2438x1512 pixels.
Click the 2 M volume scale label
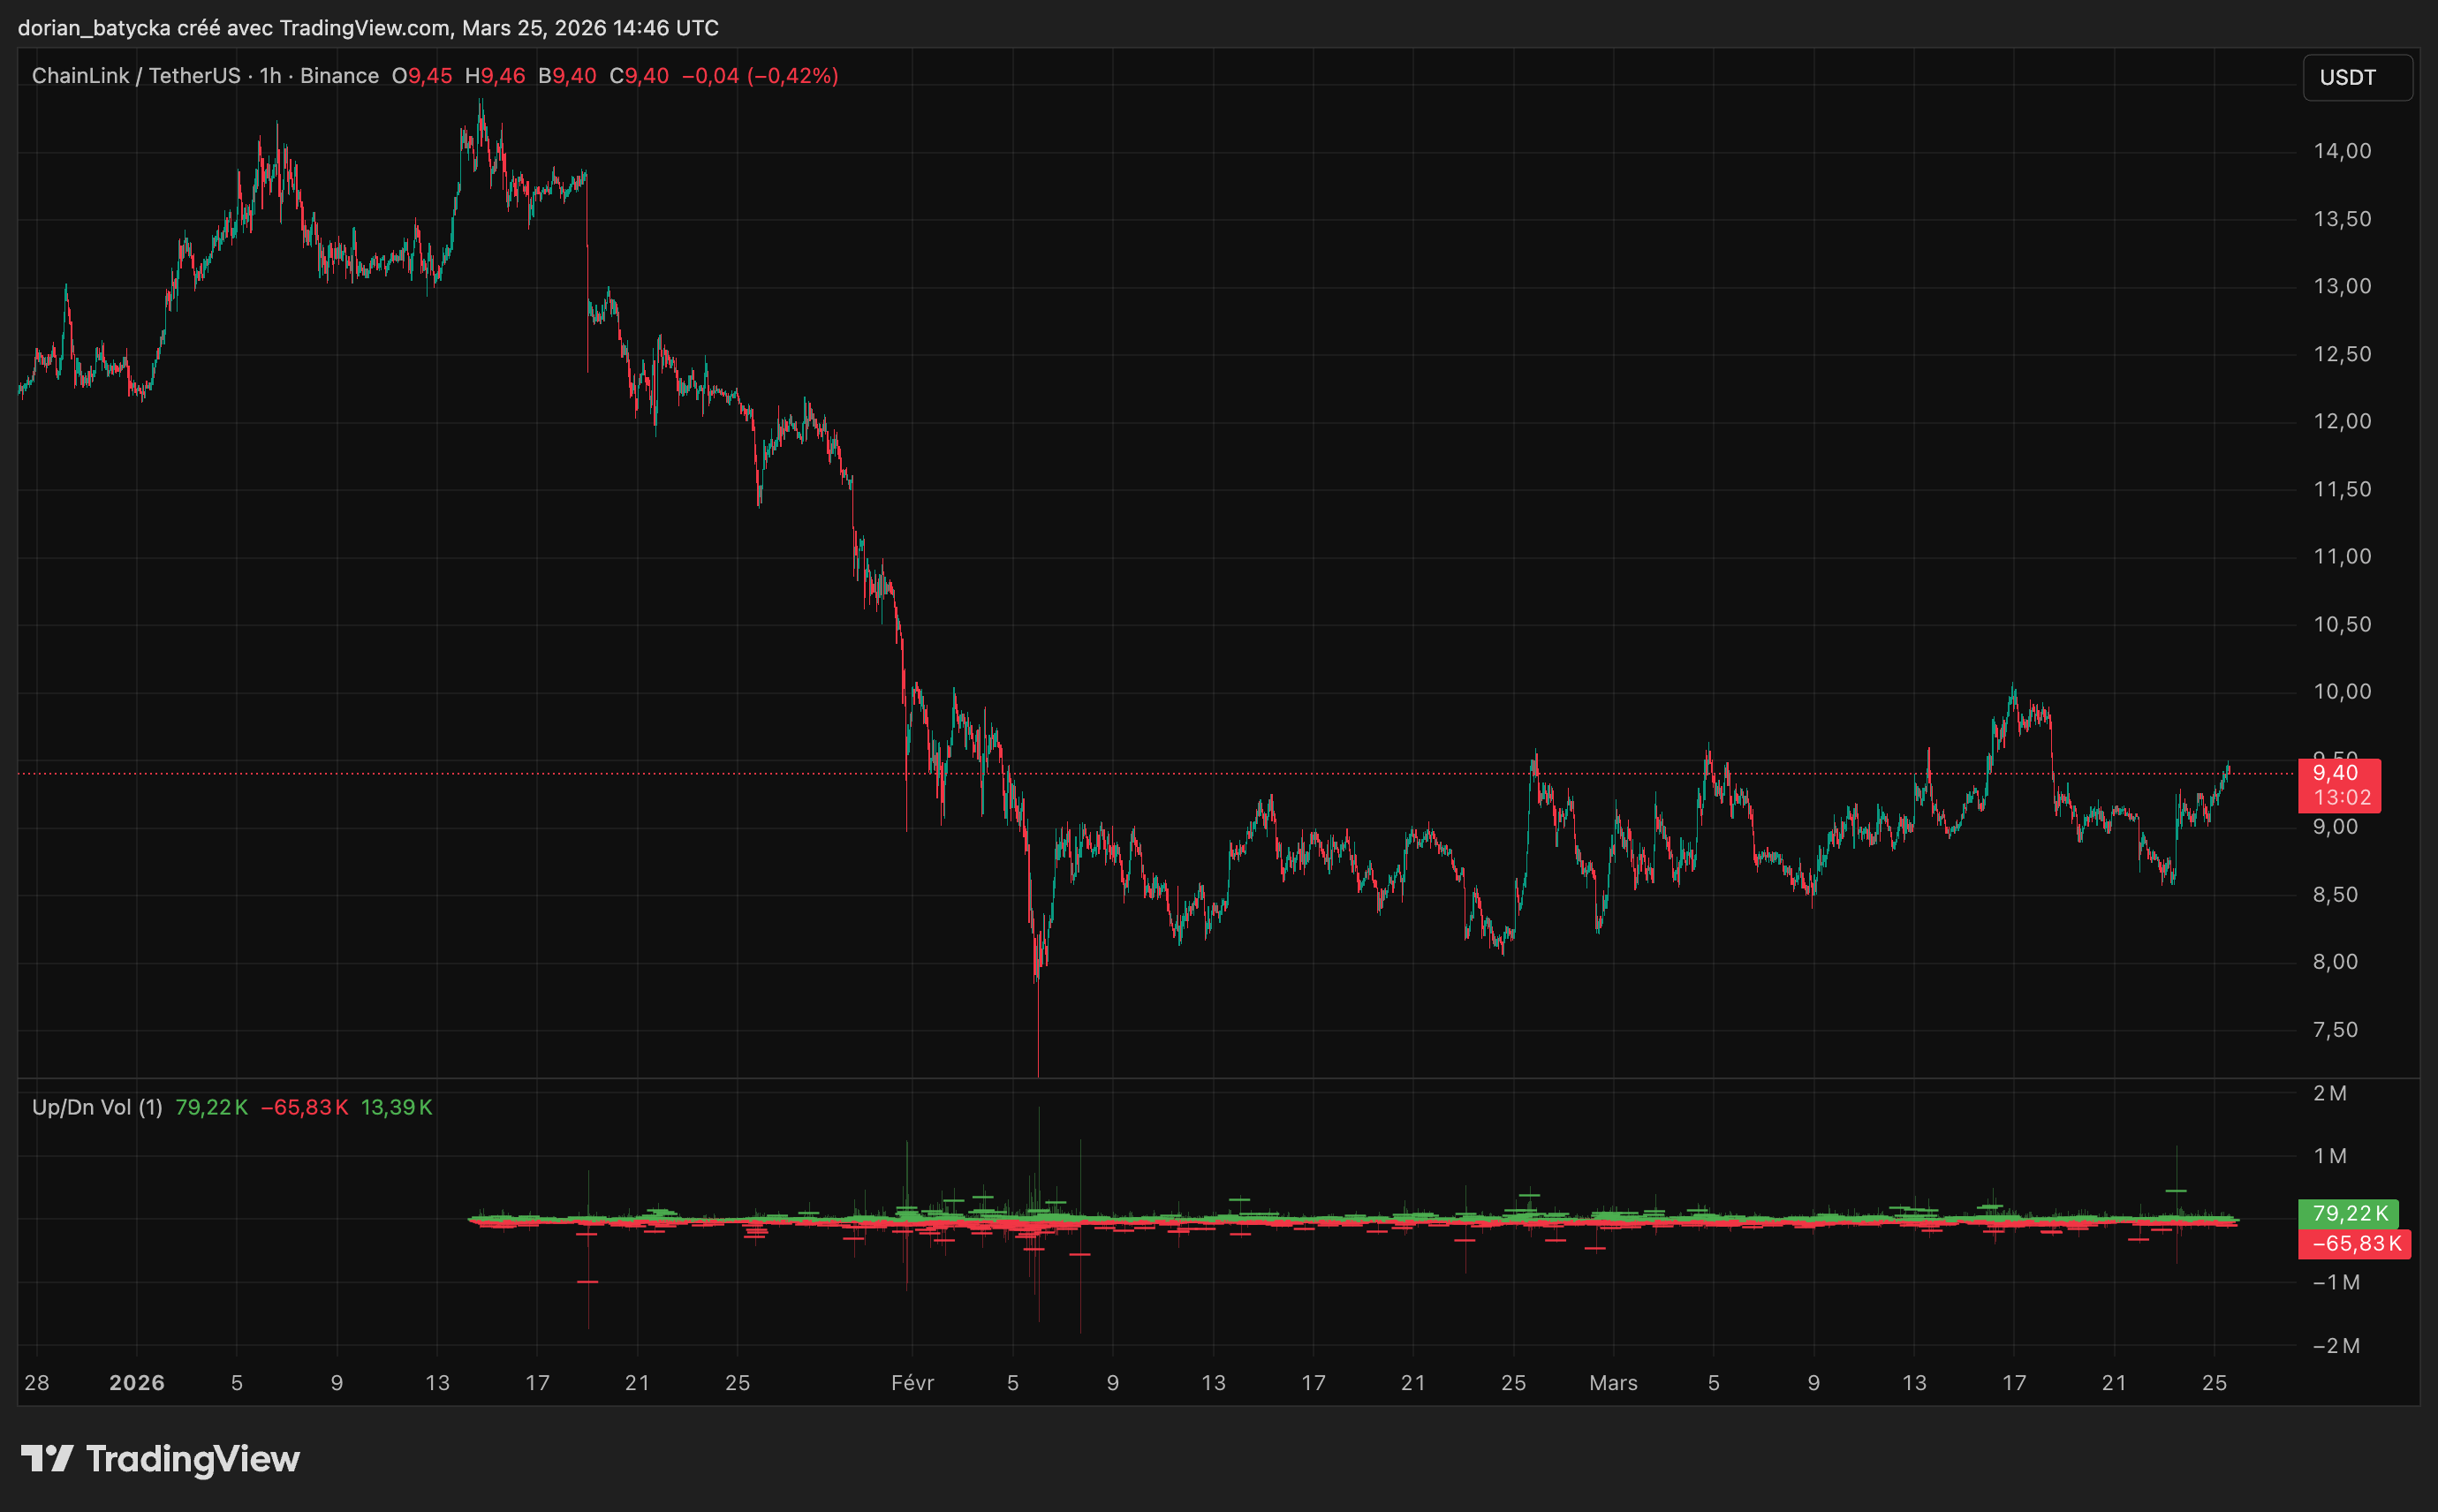2329,1093
